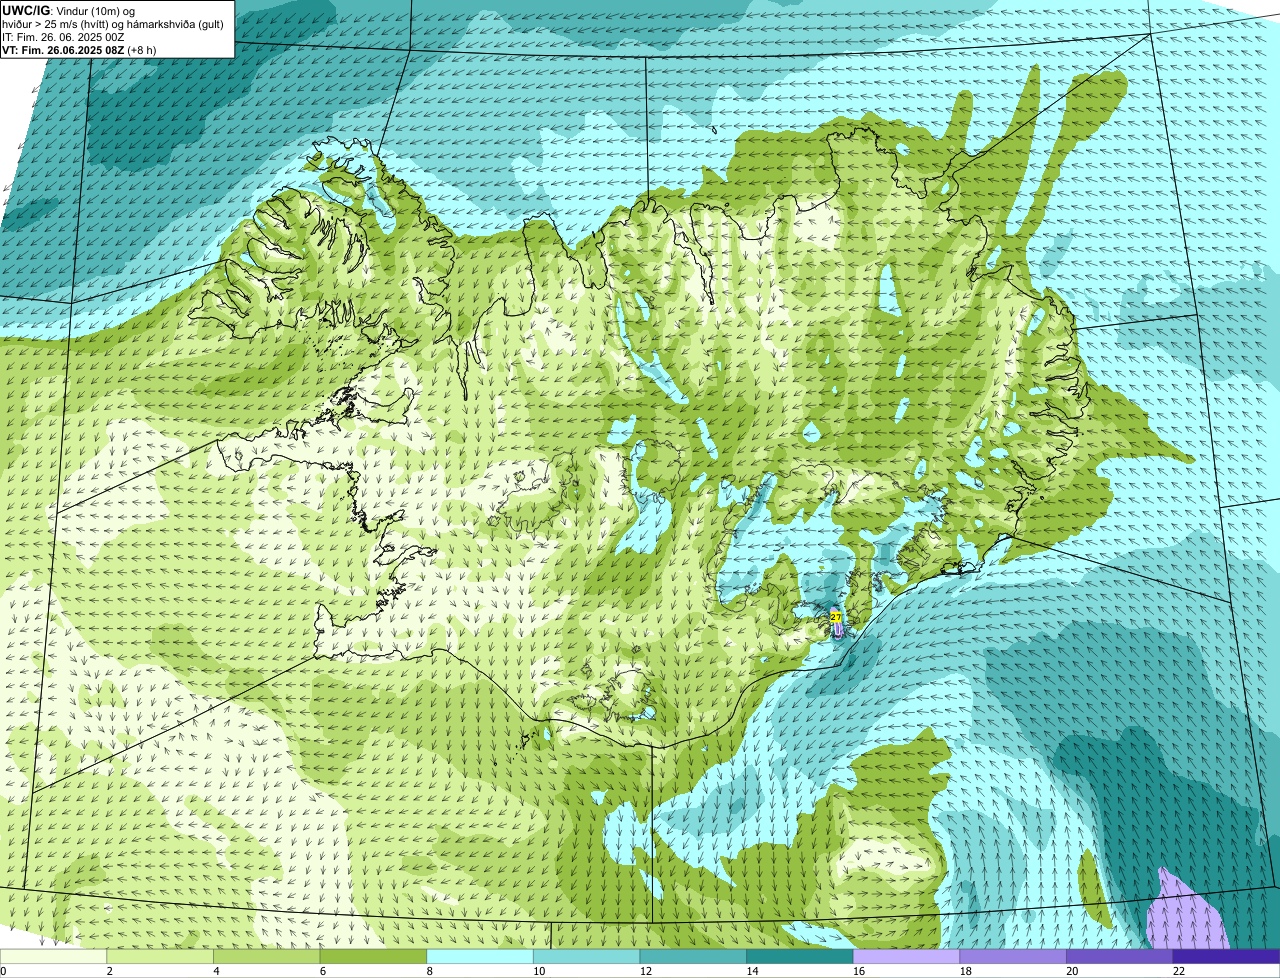Select the 2–4 m/s legend color swatch

pos(160,956)
